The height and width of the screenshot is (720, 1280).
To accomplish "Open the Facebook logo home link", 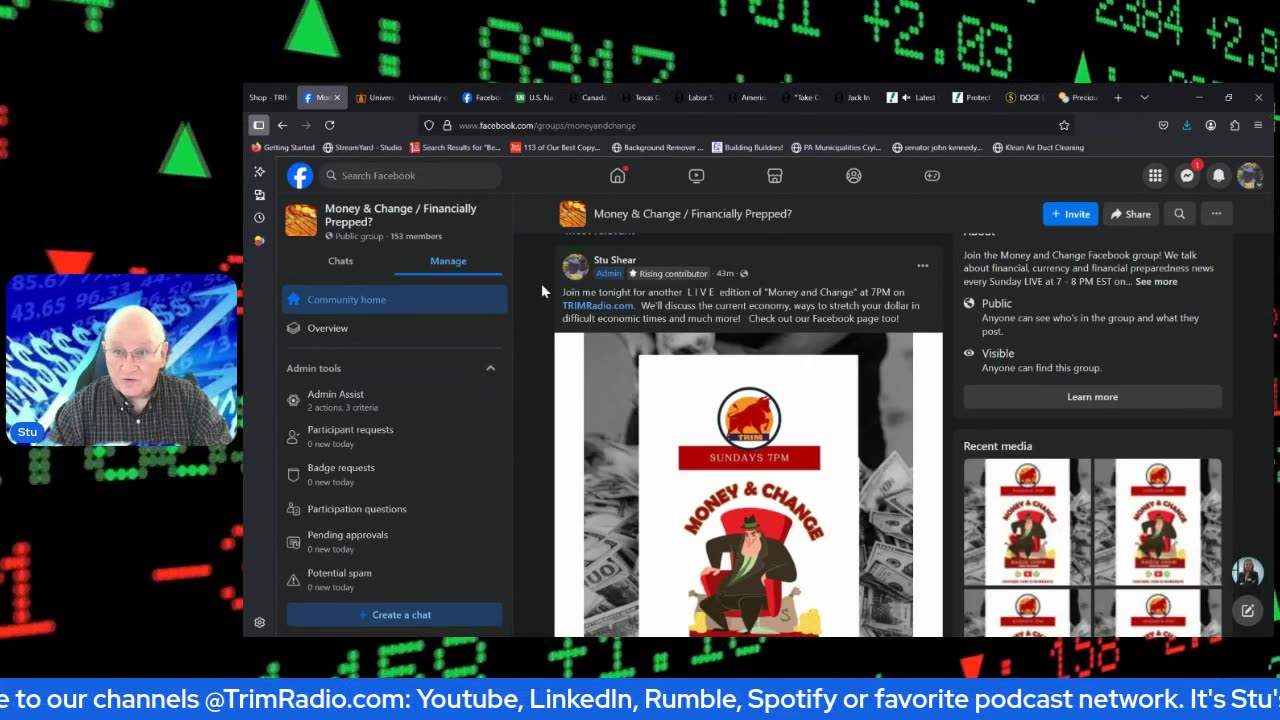I will (300, 176).
